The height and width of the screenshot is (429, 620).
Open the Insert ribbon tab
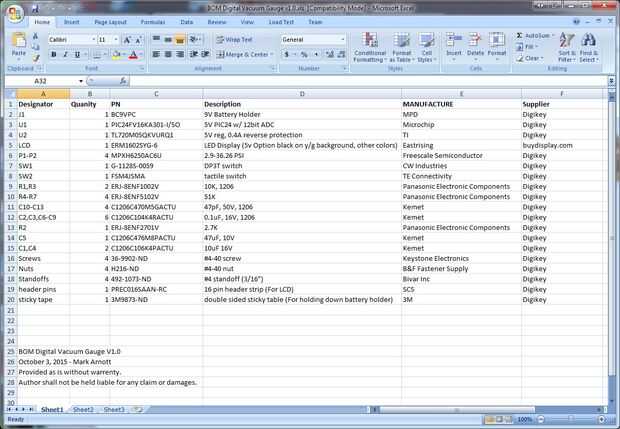[72, 22]
